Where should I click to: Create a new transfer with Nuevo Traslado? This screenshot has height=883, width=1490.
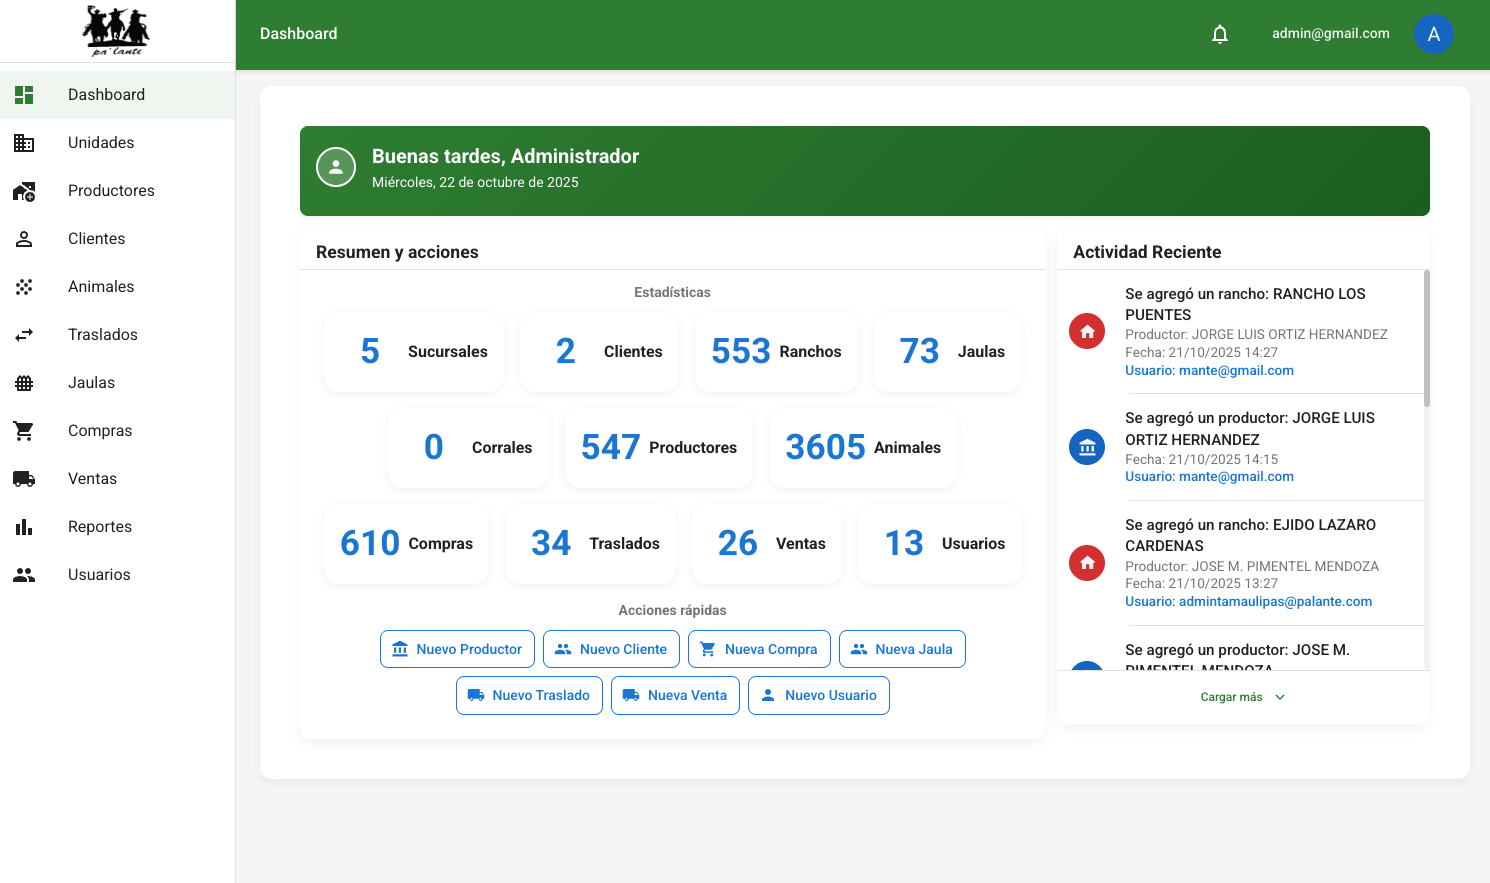pos(529,695)
